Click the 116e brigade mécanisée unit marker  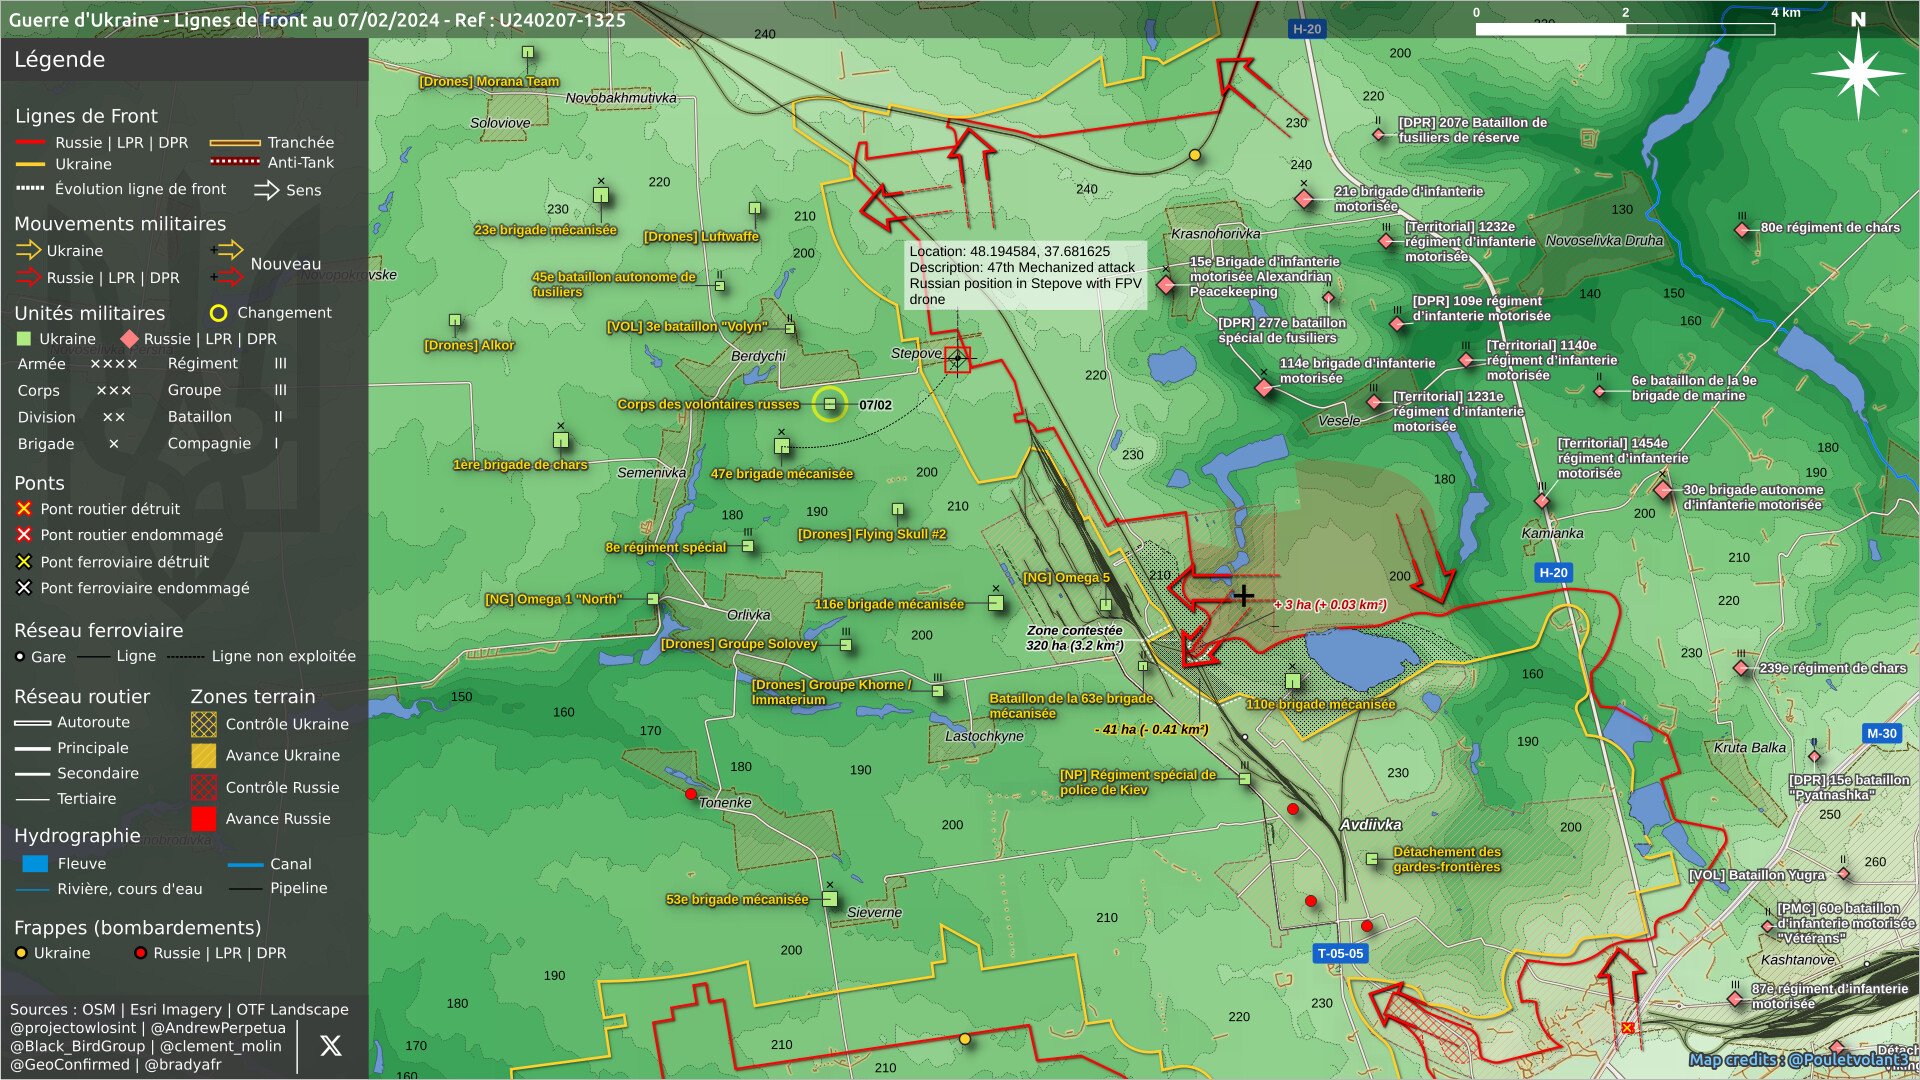[996, 603]
